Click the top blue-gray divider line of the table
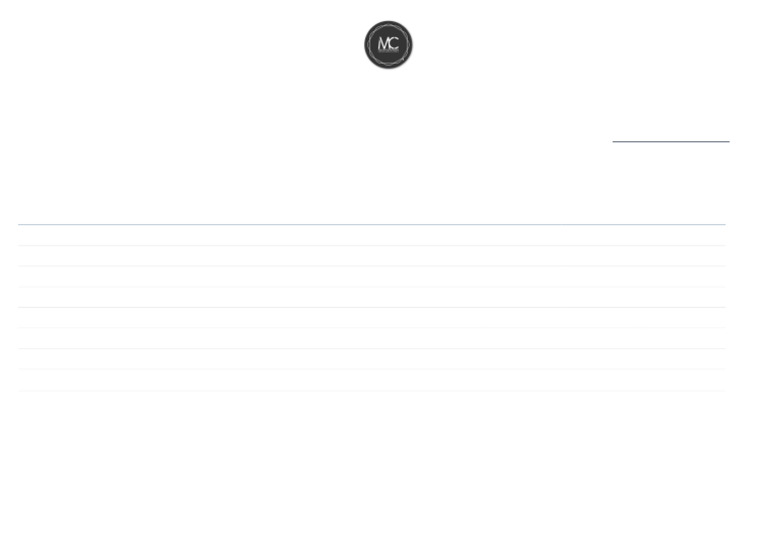768x541 pixels. click(x=372, y=224)
